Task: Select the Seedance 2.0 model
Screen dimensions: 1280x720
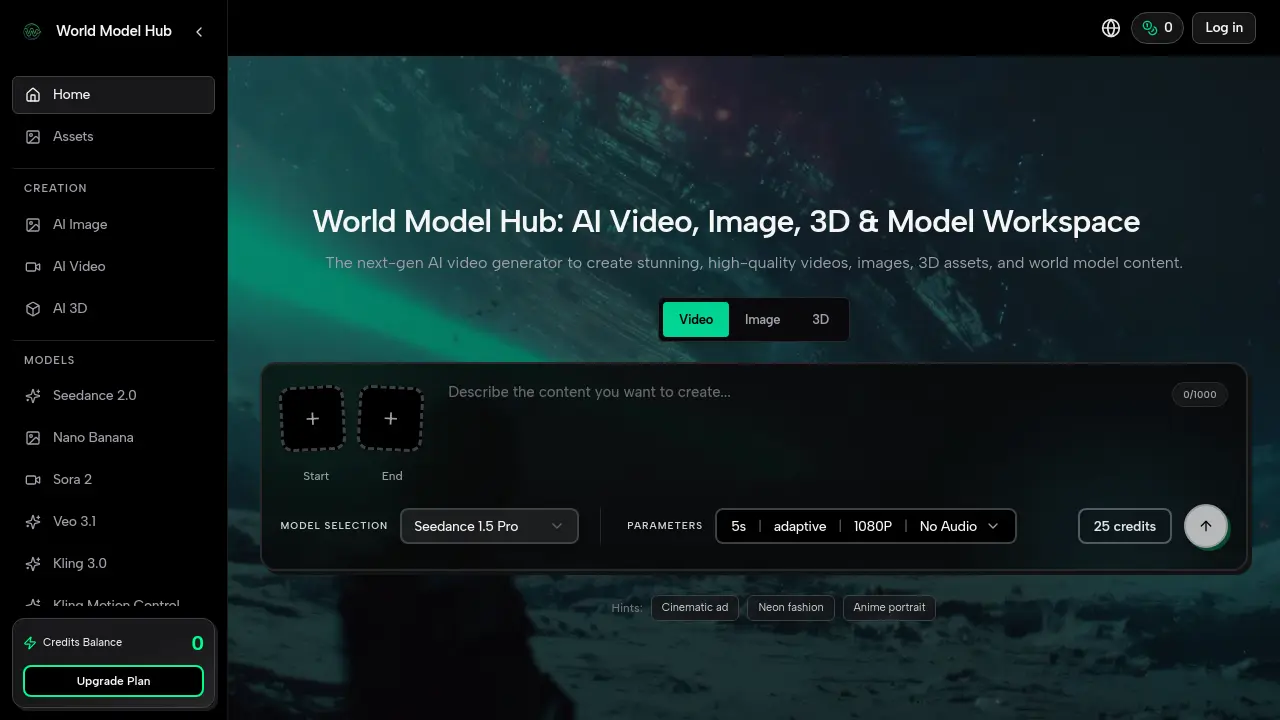Action: [114, 396]
